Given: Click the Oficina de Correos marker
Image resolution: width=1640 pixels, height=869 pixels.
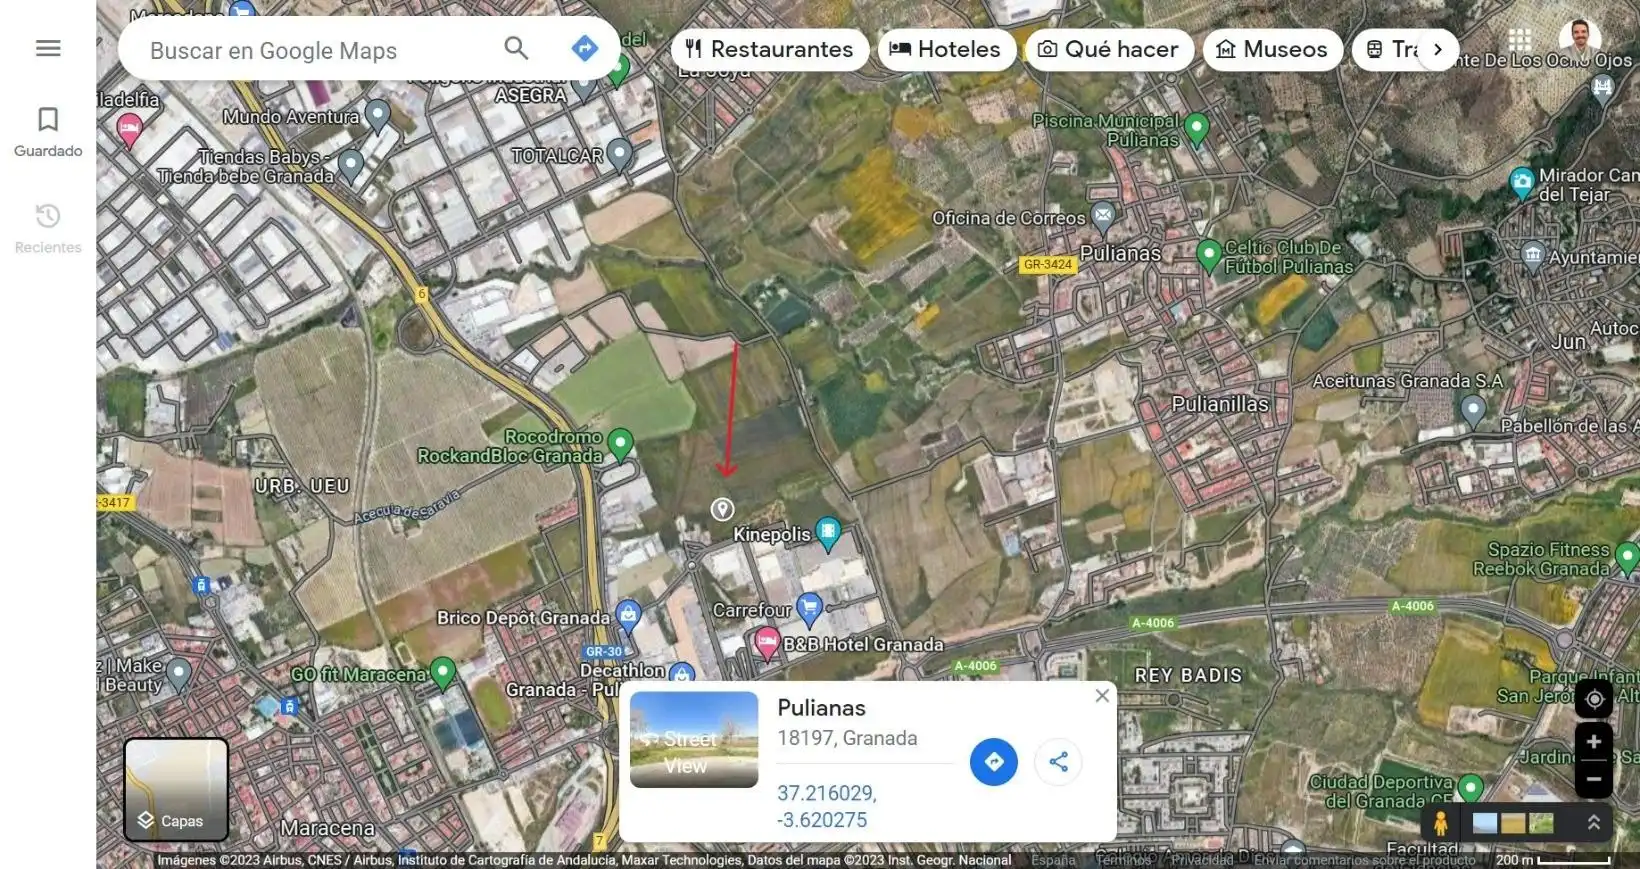Looking at the screenshot, I should pos(1103,215).
